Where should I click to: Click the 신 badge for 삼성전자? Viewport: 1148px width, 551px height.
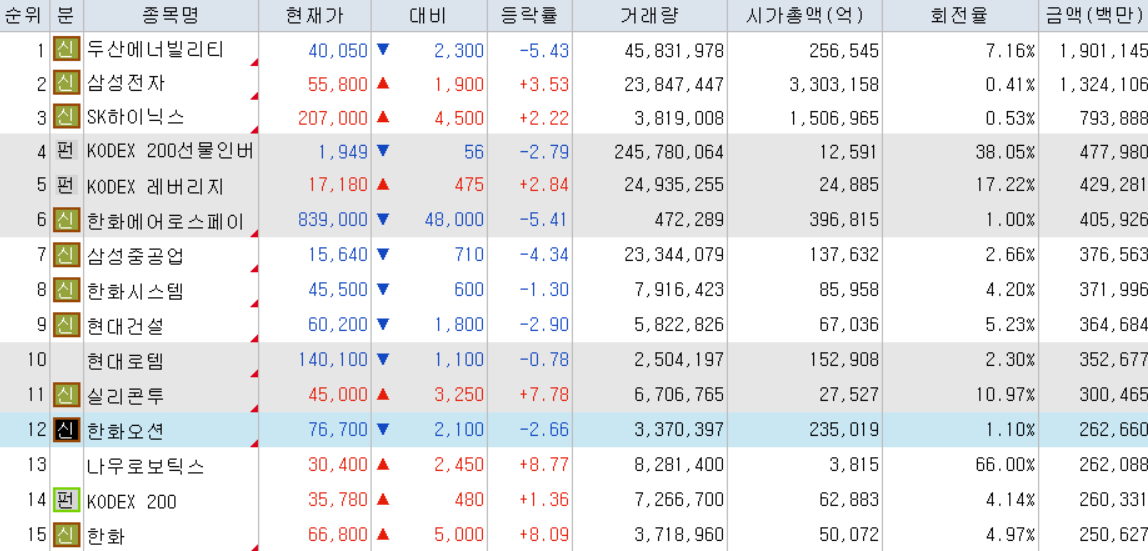[x=66, y=83]
